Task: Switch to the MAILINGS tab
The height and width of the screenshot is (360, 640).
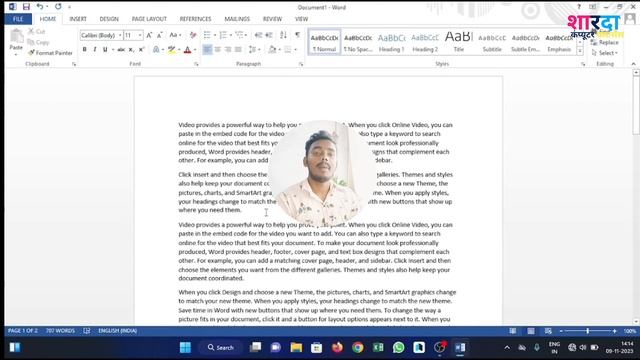Action: [237, 19]
